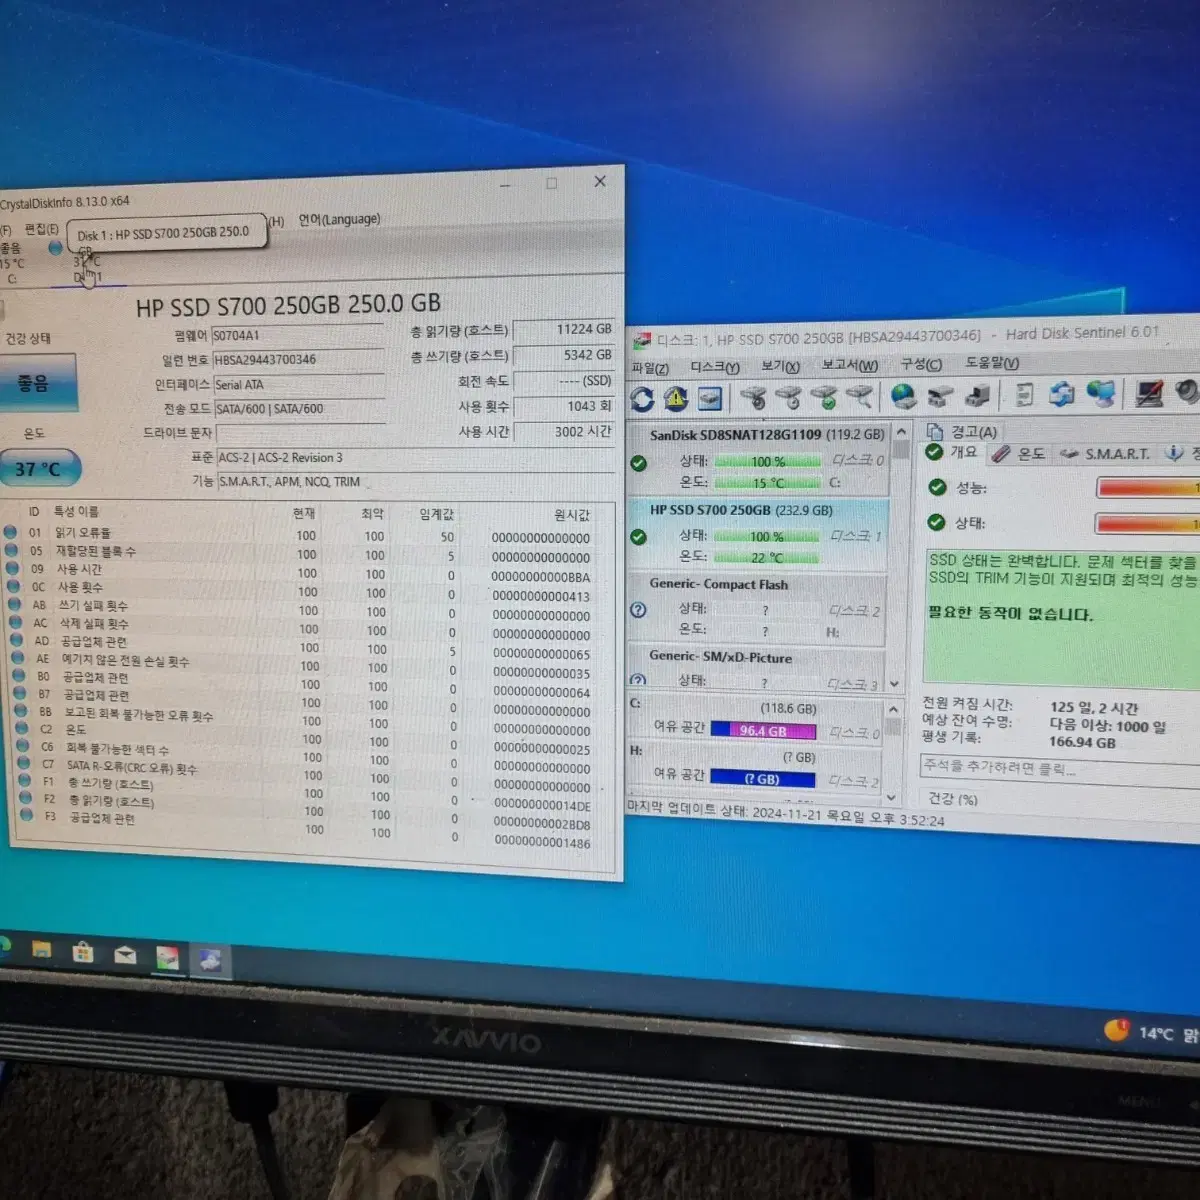
Task: Click the report document toolbar icon
Action: click(1024, 396)
